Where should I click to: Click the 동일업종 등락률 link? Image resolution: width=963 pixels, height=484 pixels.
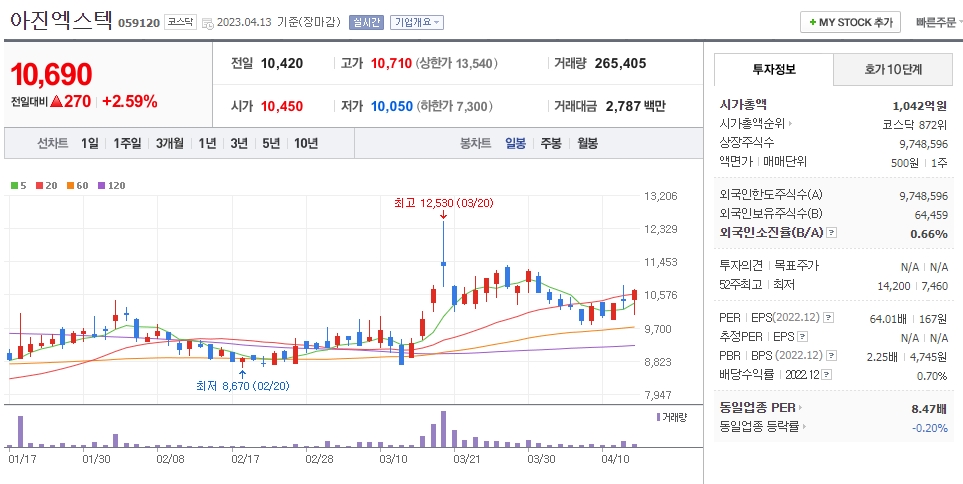[x=759, y=426]
